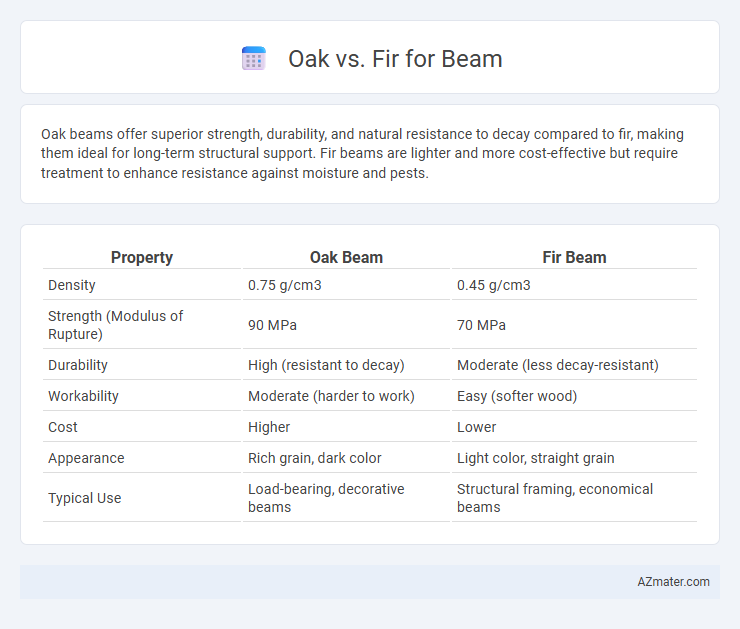Click 'Moderate (less decay-resistant)' cell
This screenshot has width=740, height=629.
coord(557,365)
